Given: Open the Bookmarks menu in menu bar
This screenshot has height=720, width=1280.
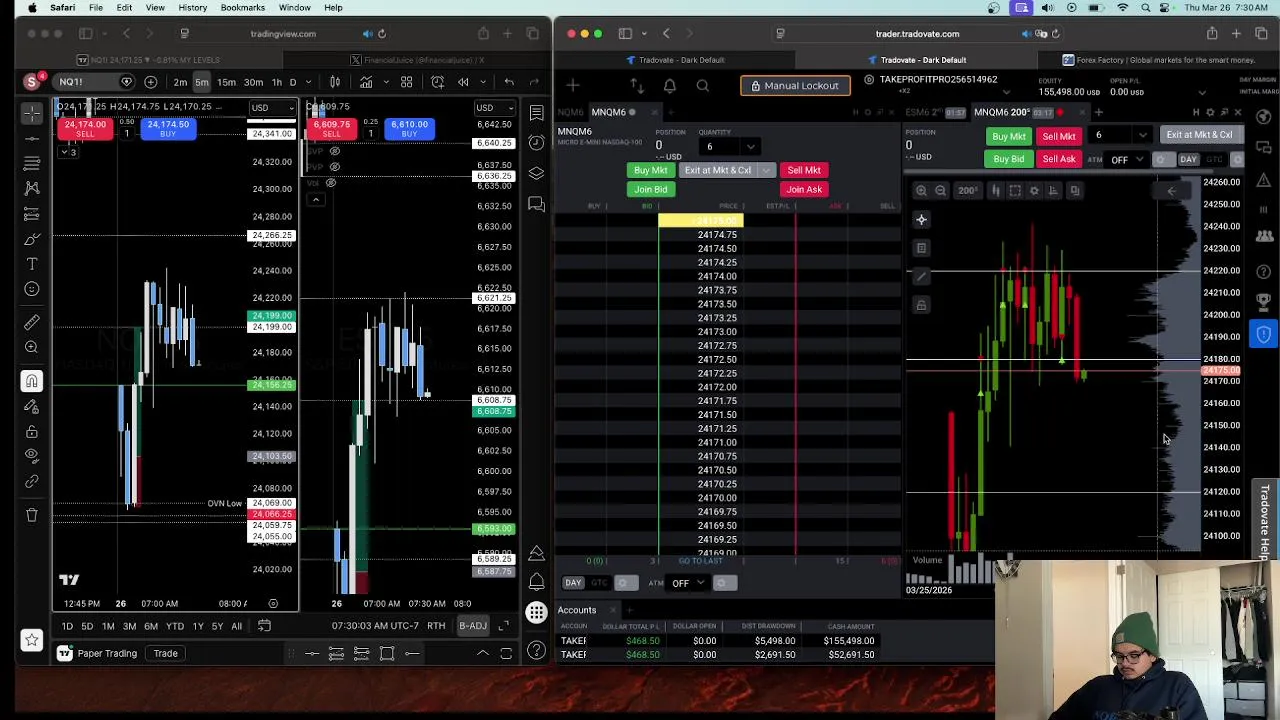Looking at the screenshot, I should coord(242,8).
